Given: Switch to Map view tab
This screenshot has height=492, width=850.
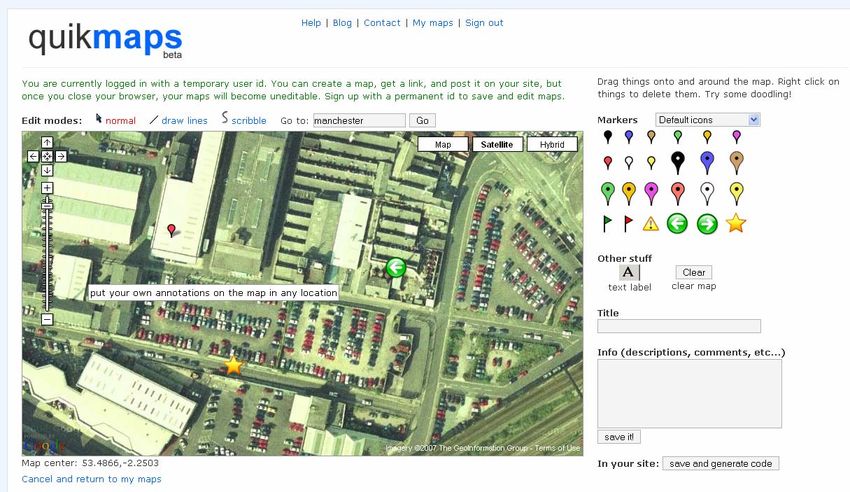Looking at the screenshot, I should (x=443, y=145).
